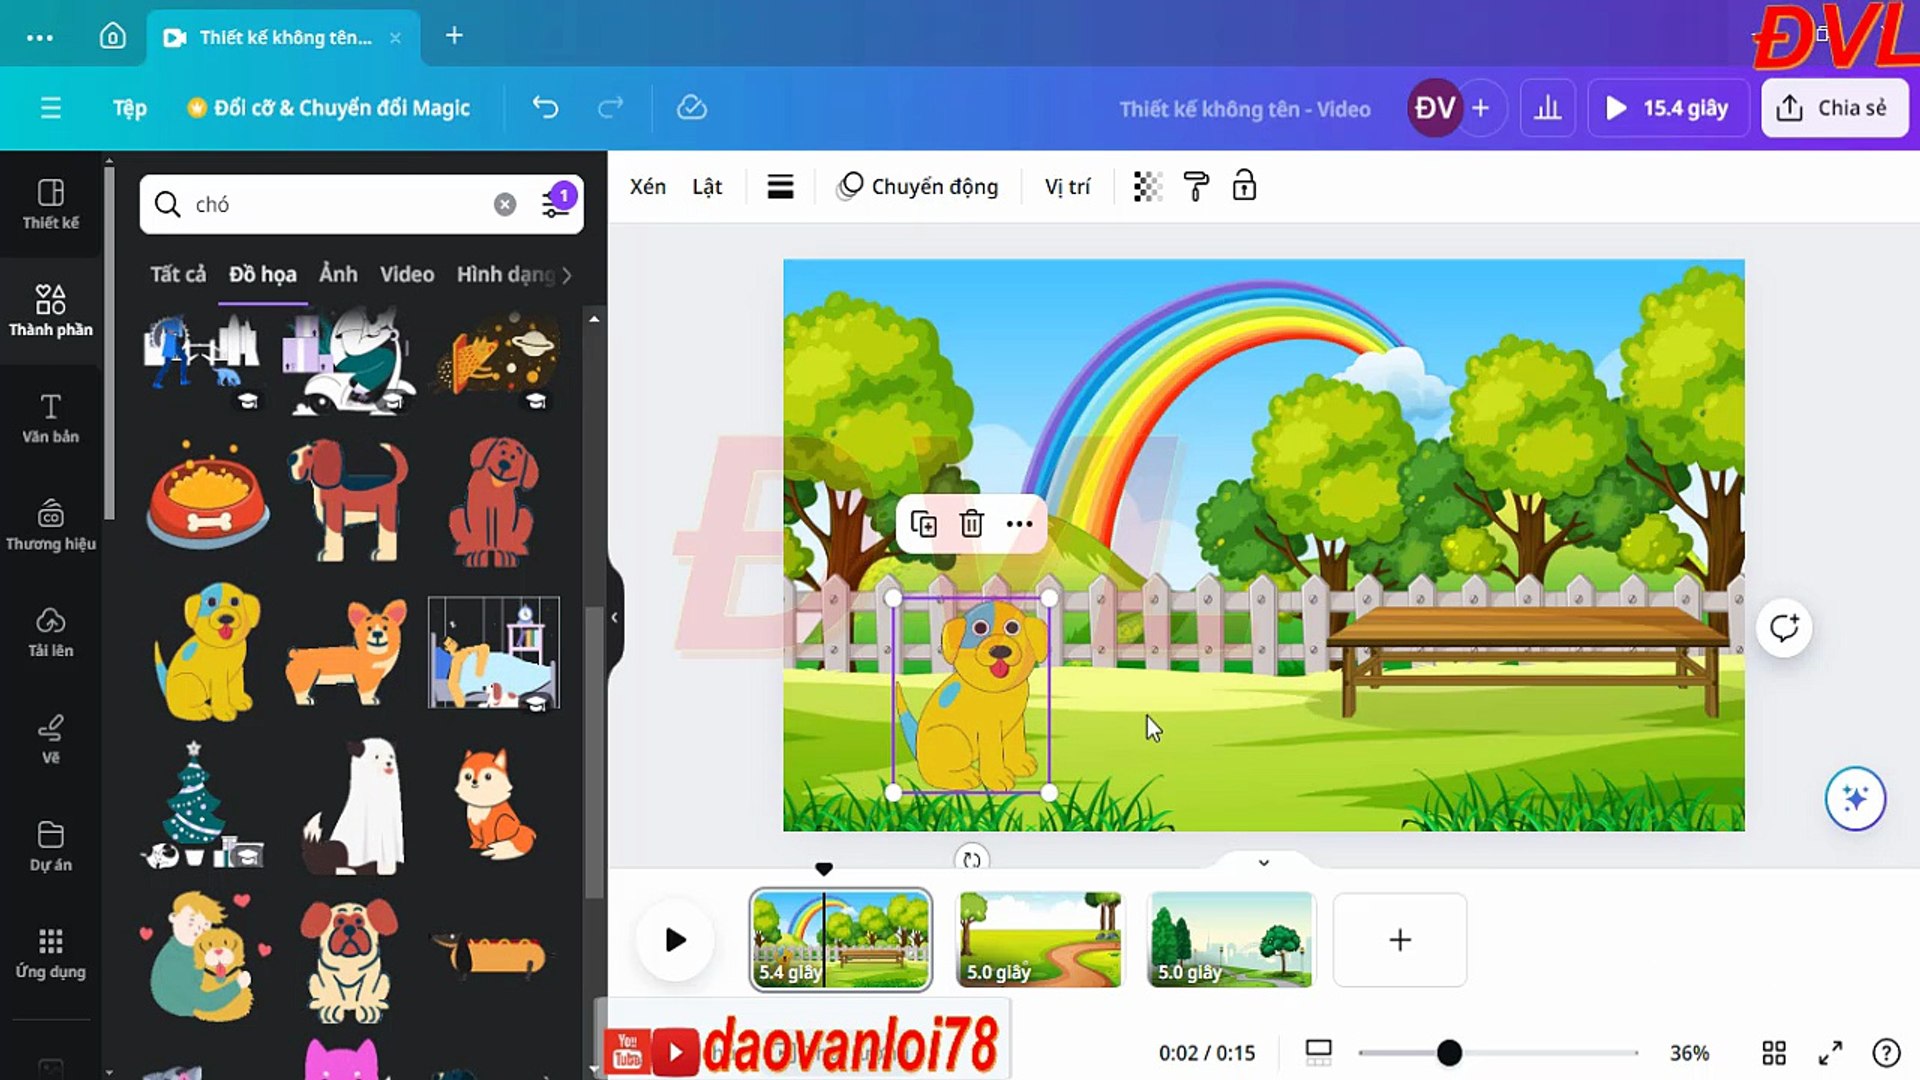Switch to the Đồ họa tab
This screenshot has width=1920, height=1080.
(x=261, y=273)
